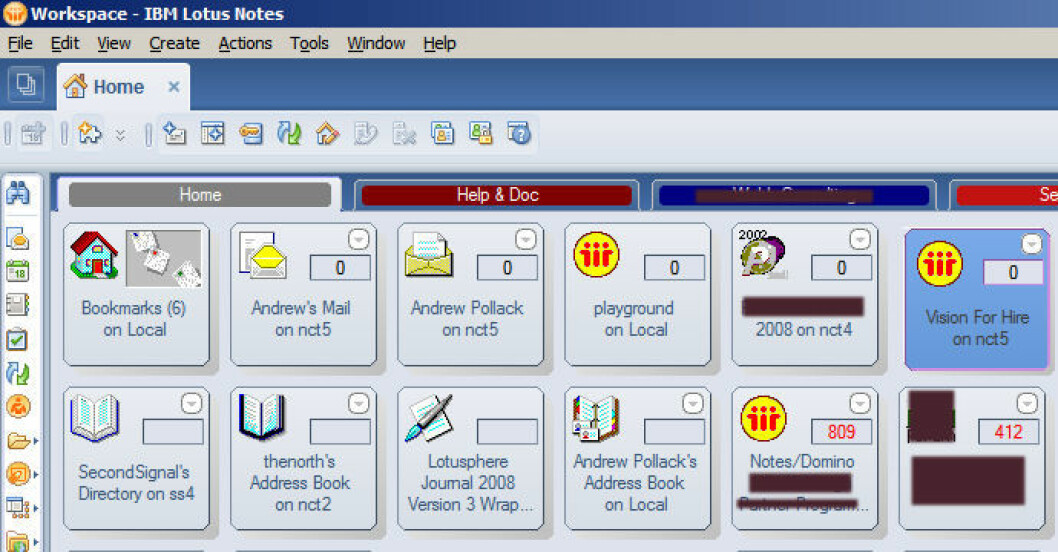Click the open book icon on SecondSignal's Directory tile
This screenshot has height=552, width=1058.
pyautogui.click(x=95, y=418)
